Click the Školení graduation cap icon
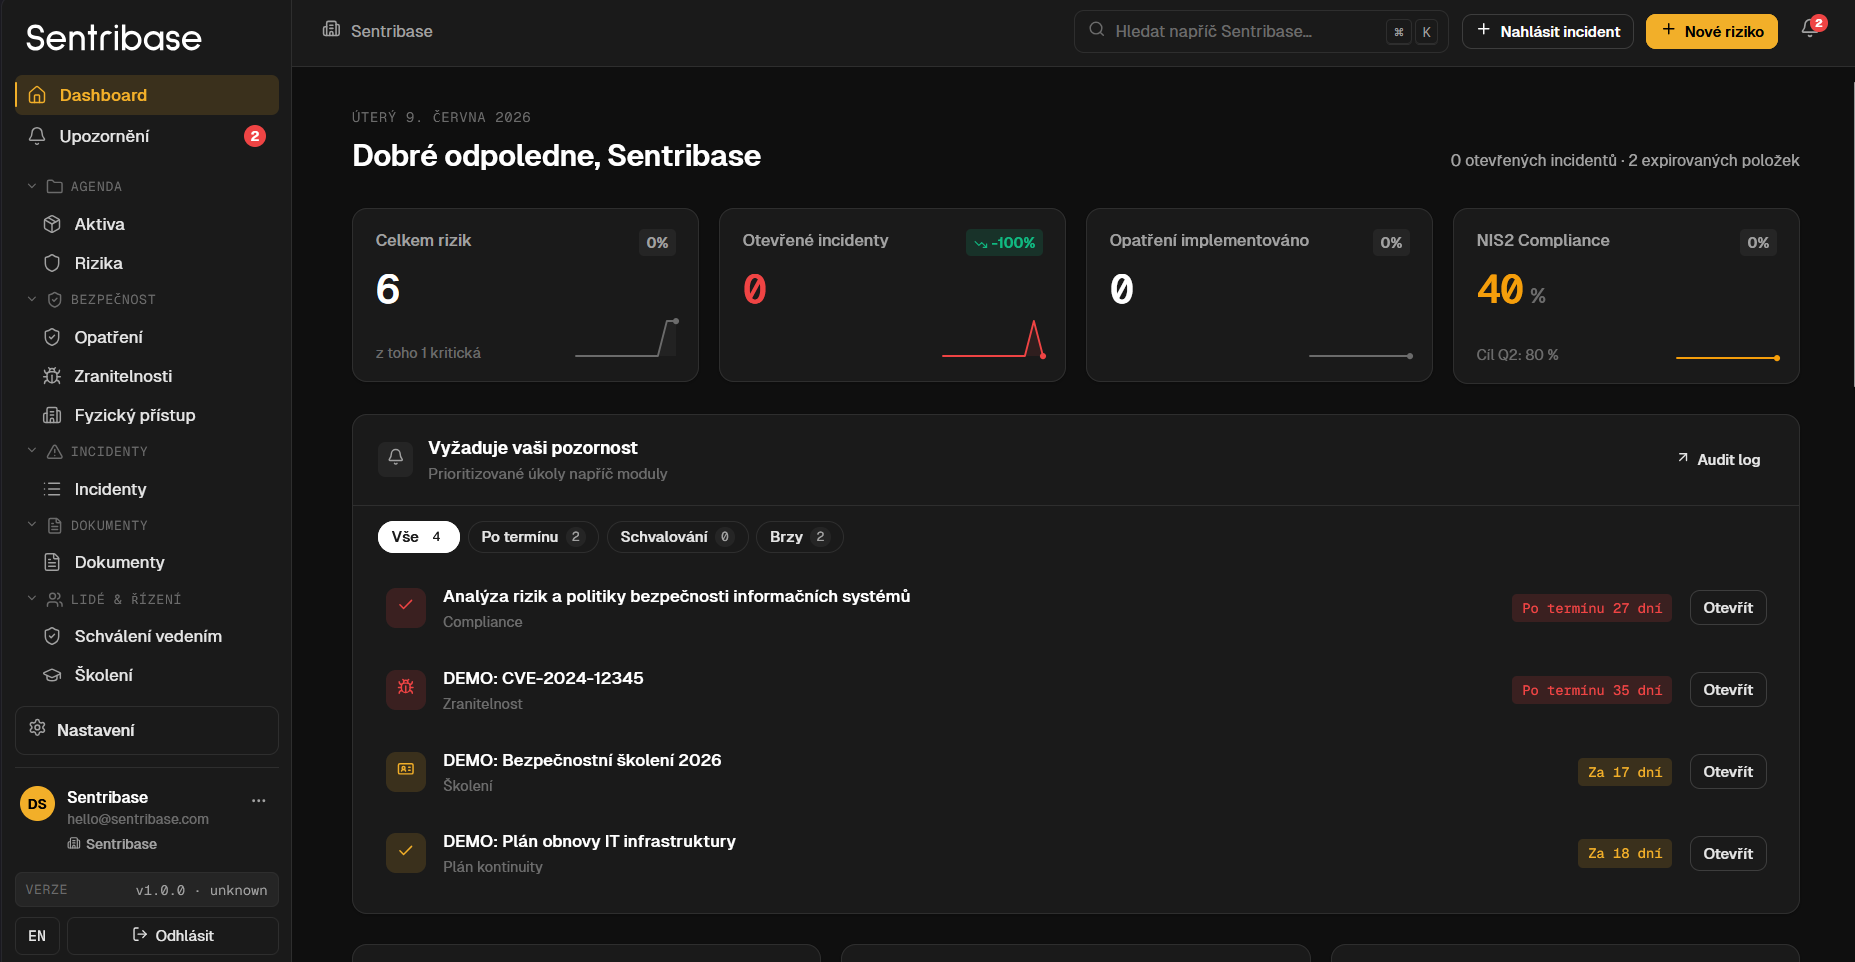 [52, 675]
